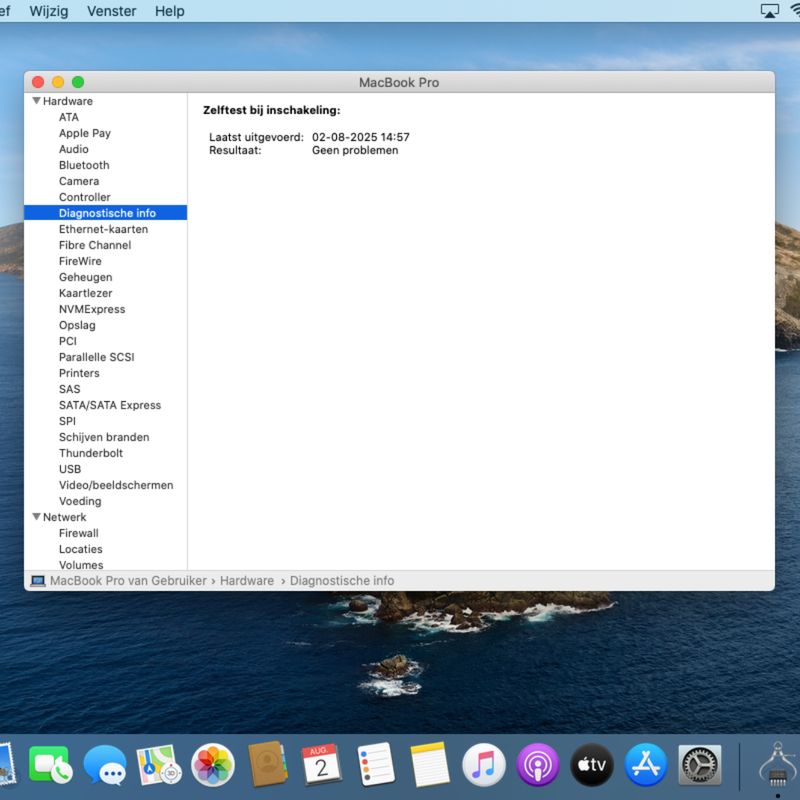Open AirPlay menu bar icon
Image resolution: width=800 pixels, height=800 pixels.
point(769,11)
